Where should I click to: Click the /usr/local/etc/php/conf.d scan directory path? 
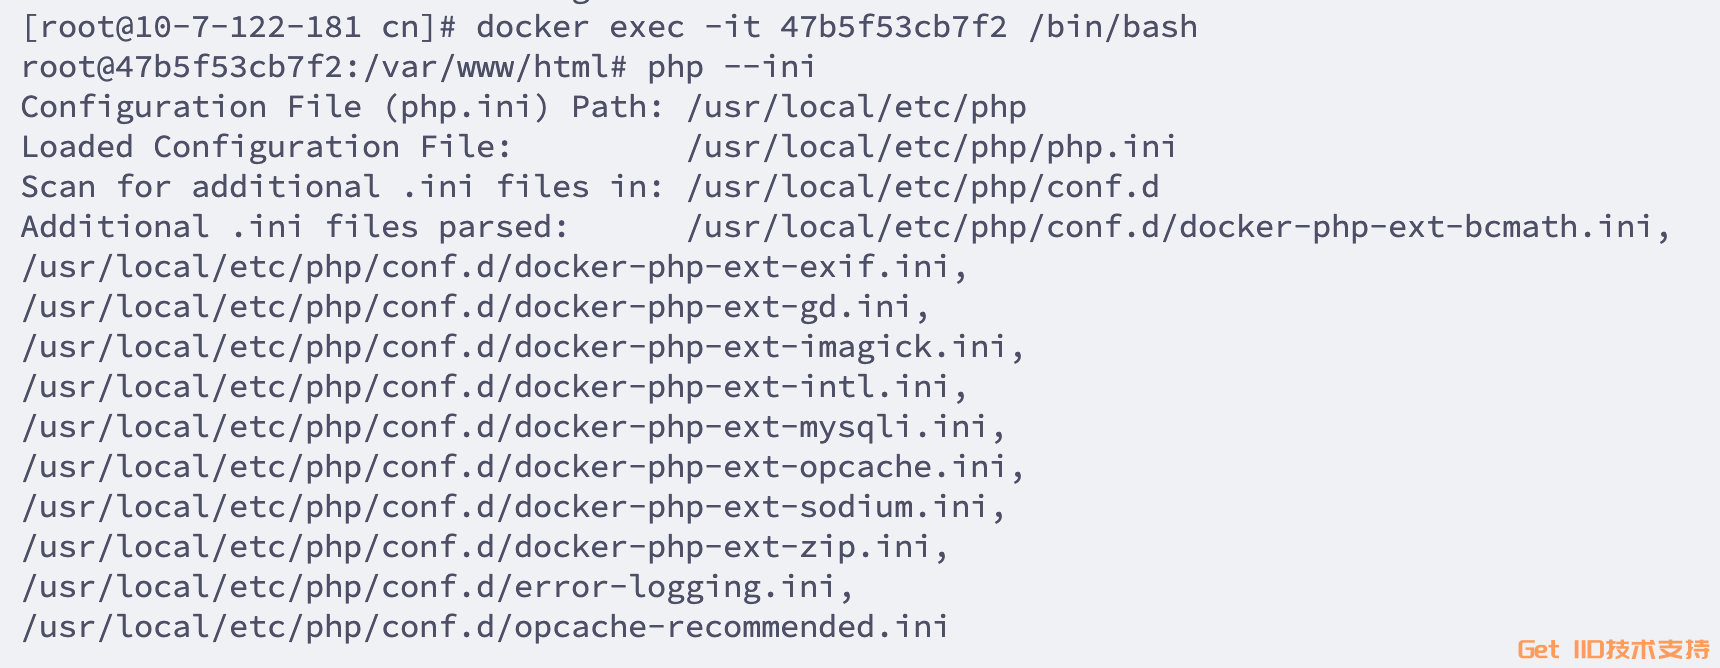[922, 187]
